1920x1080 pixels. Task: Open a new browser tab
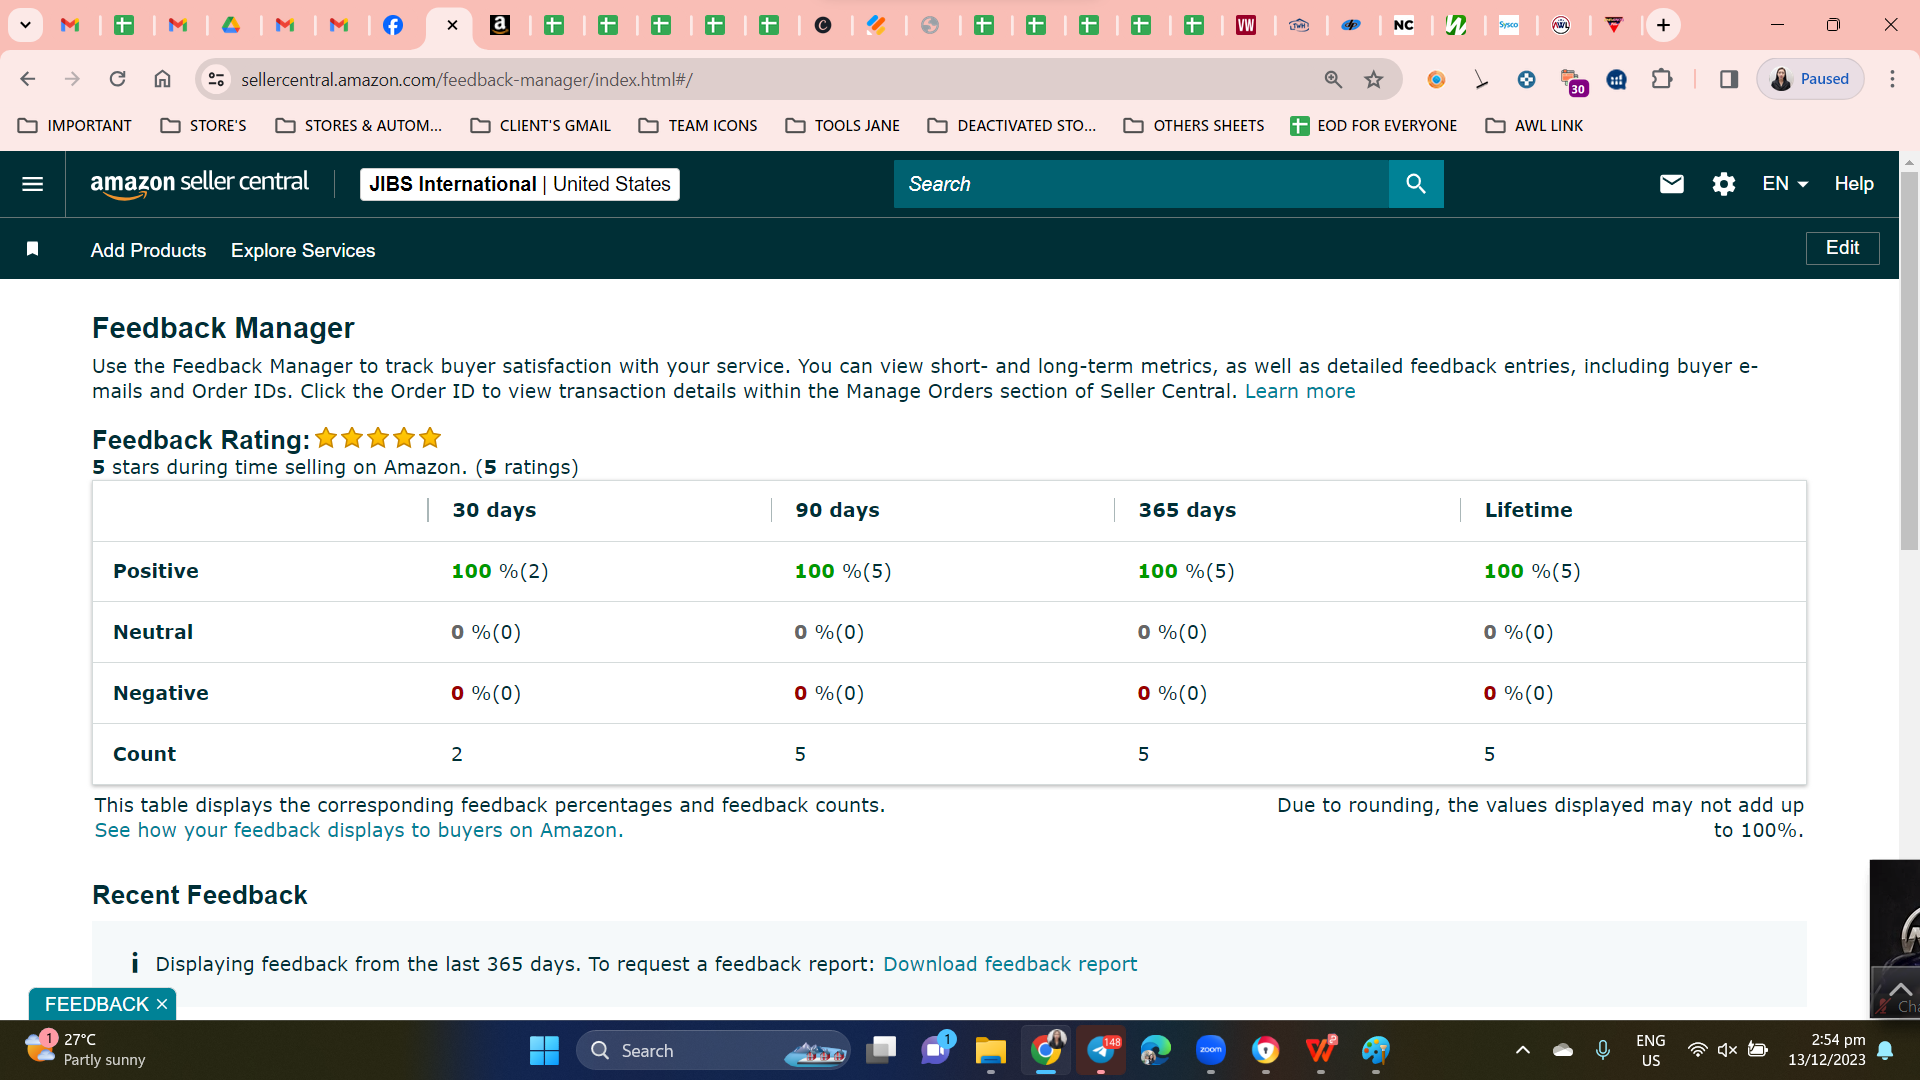1663,25
